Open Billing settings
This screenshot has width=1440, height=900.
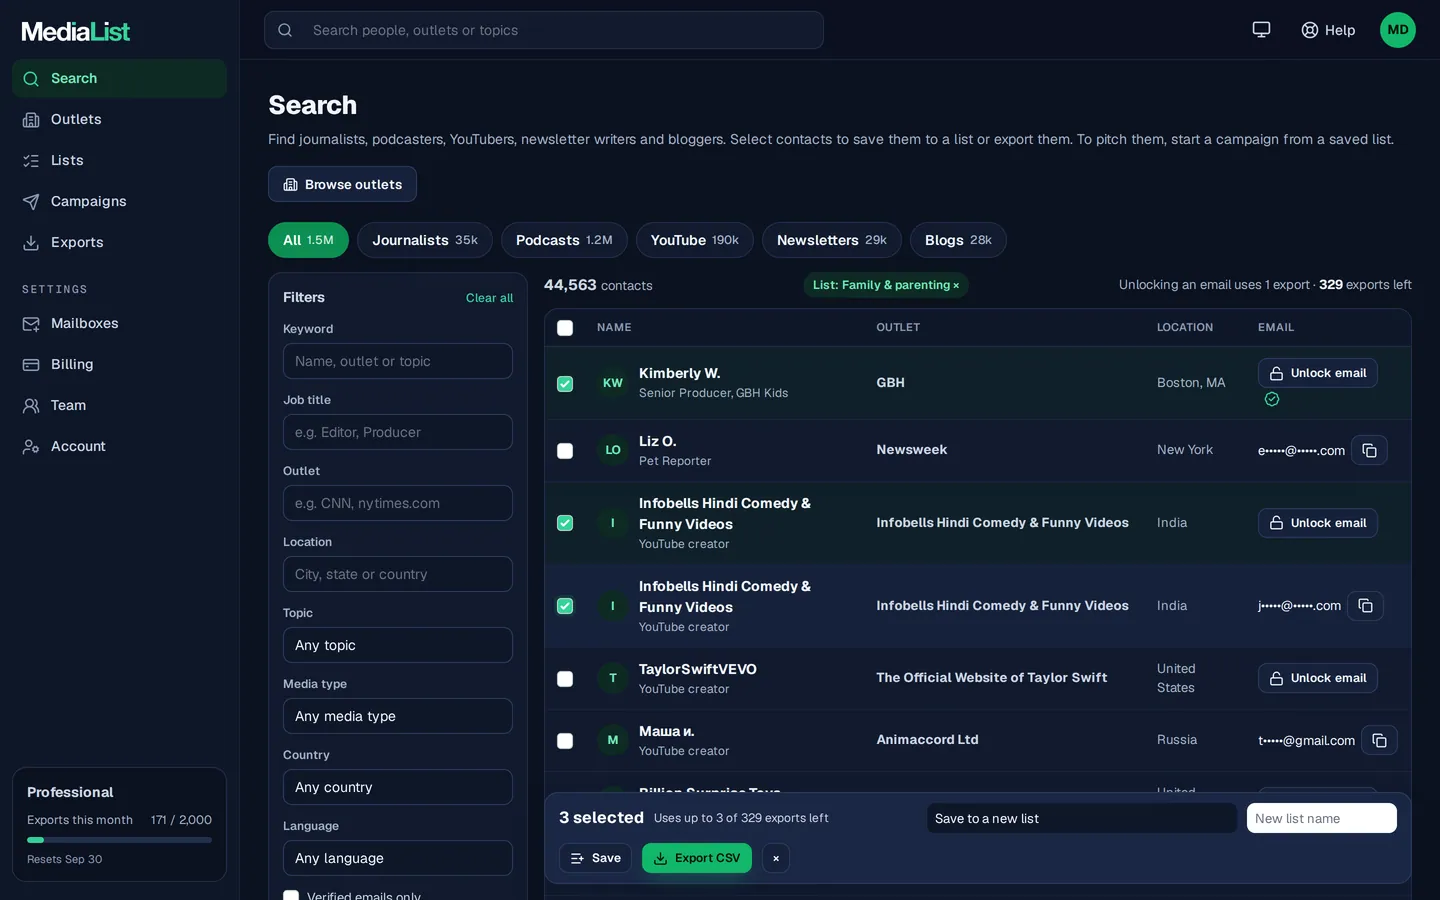click(119, 364)
